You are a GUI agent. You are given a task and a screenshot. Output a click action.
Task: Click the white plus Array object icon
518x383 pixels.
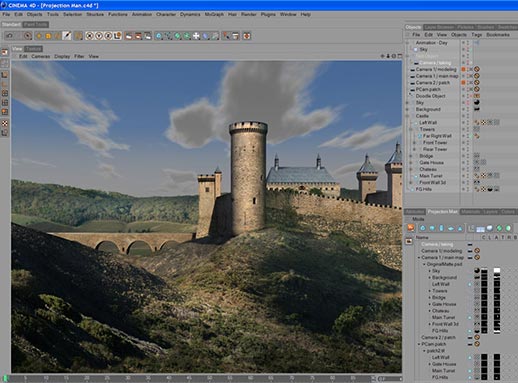pos(196,36)
